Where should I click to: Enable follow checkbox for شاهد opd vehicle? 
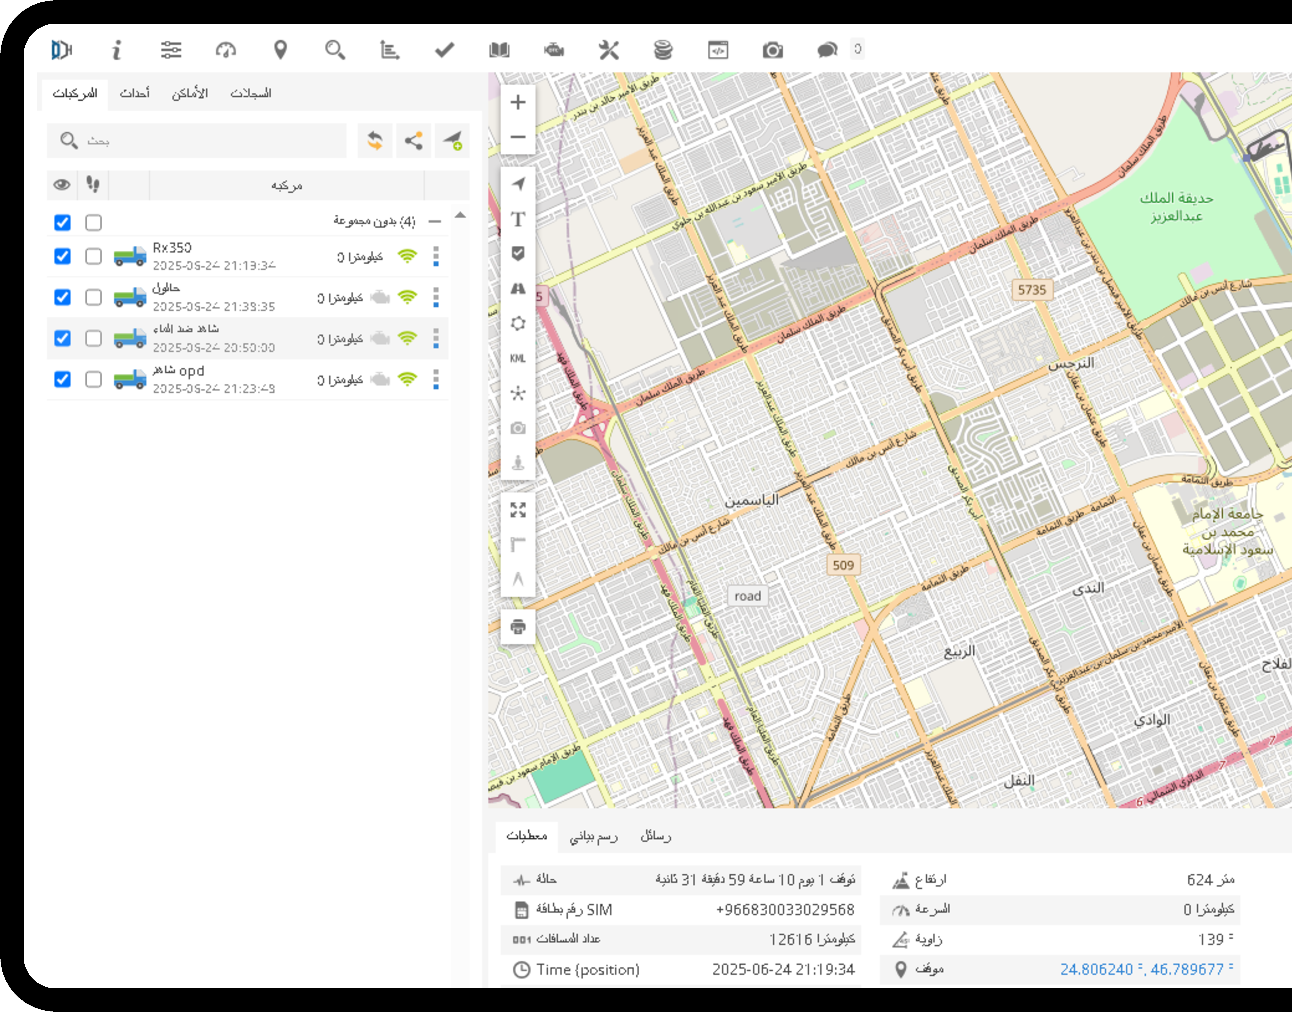[x=94, y=379]
